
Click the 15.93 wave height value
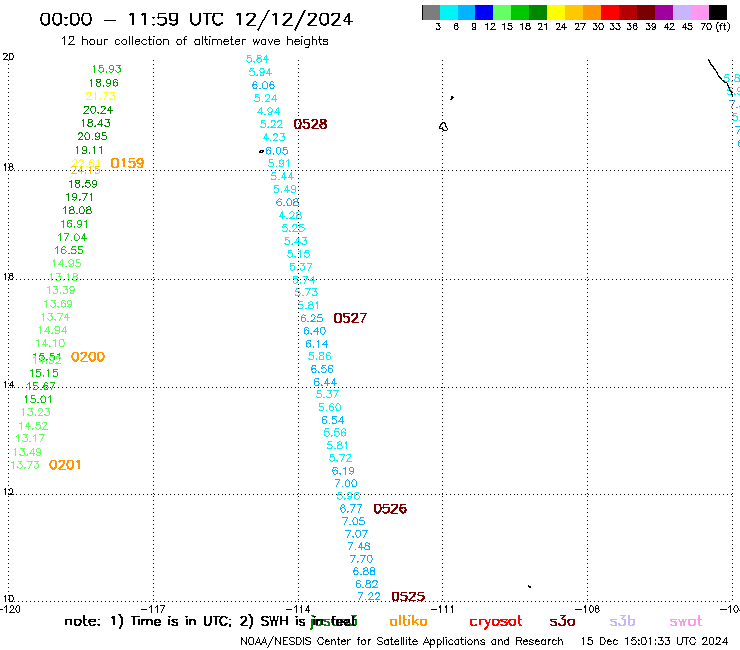[107, 69]
